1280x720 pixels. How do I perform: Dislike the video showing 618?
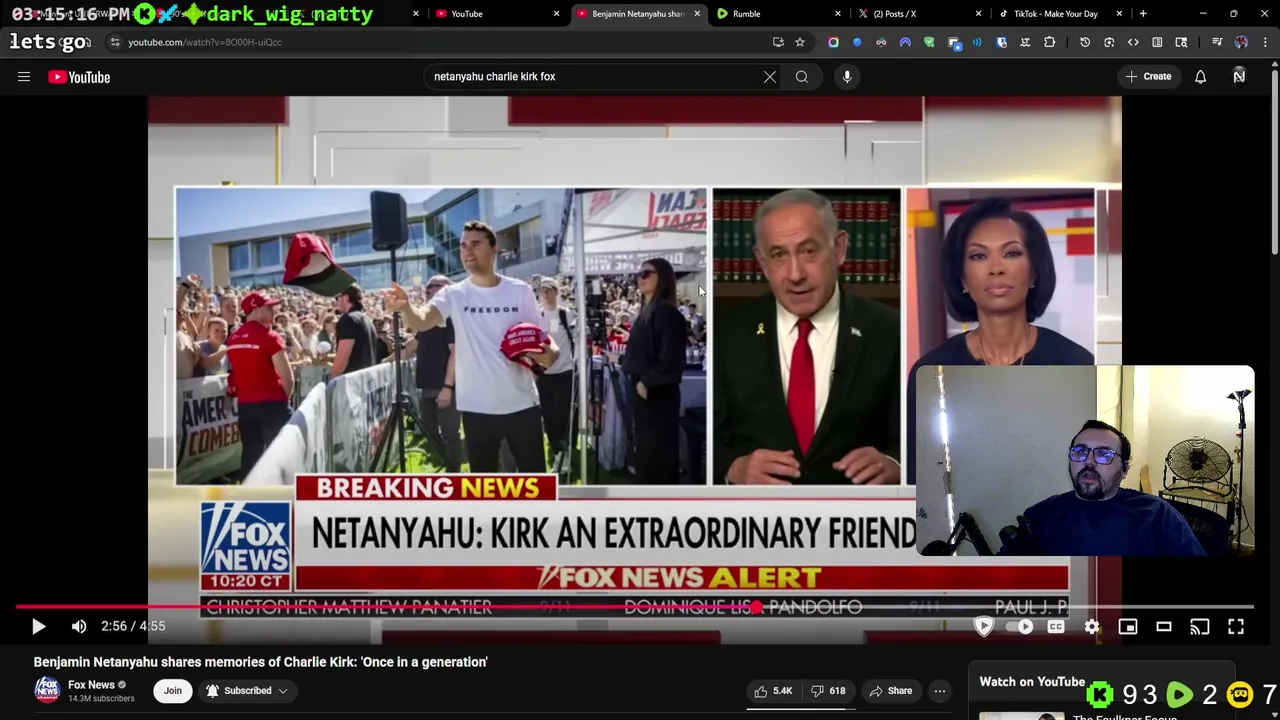(x=828, y=691)
